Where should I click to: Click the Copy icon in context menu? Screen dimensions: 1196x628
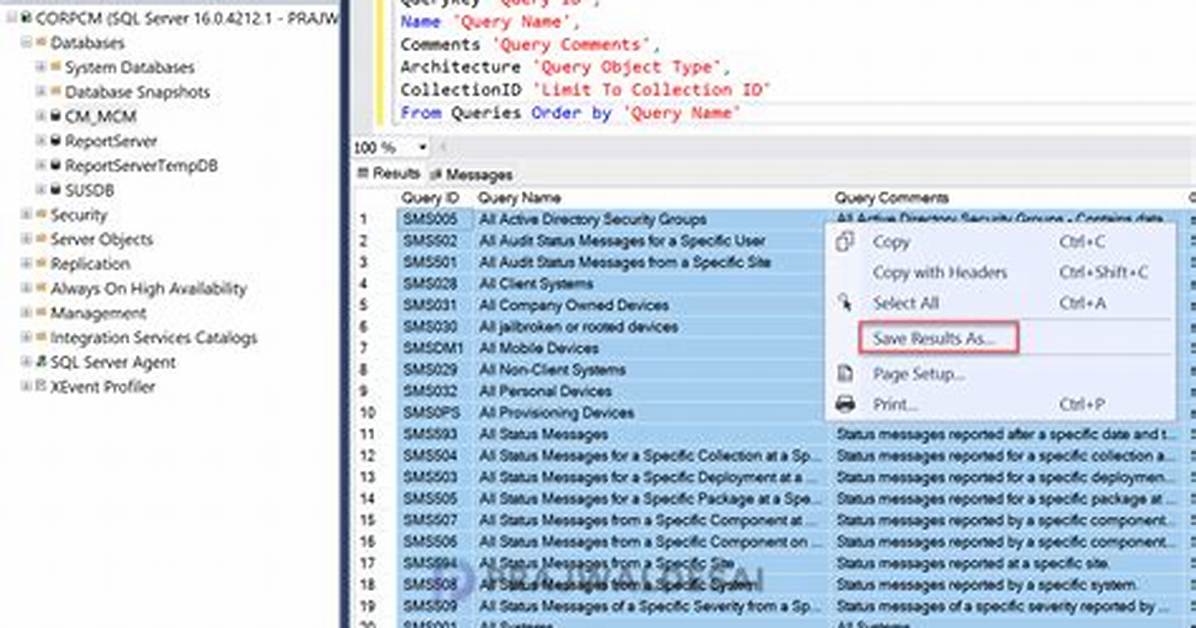click(844, 242)
